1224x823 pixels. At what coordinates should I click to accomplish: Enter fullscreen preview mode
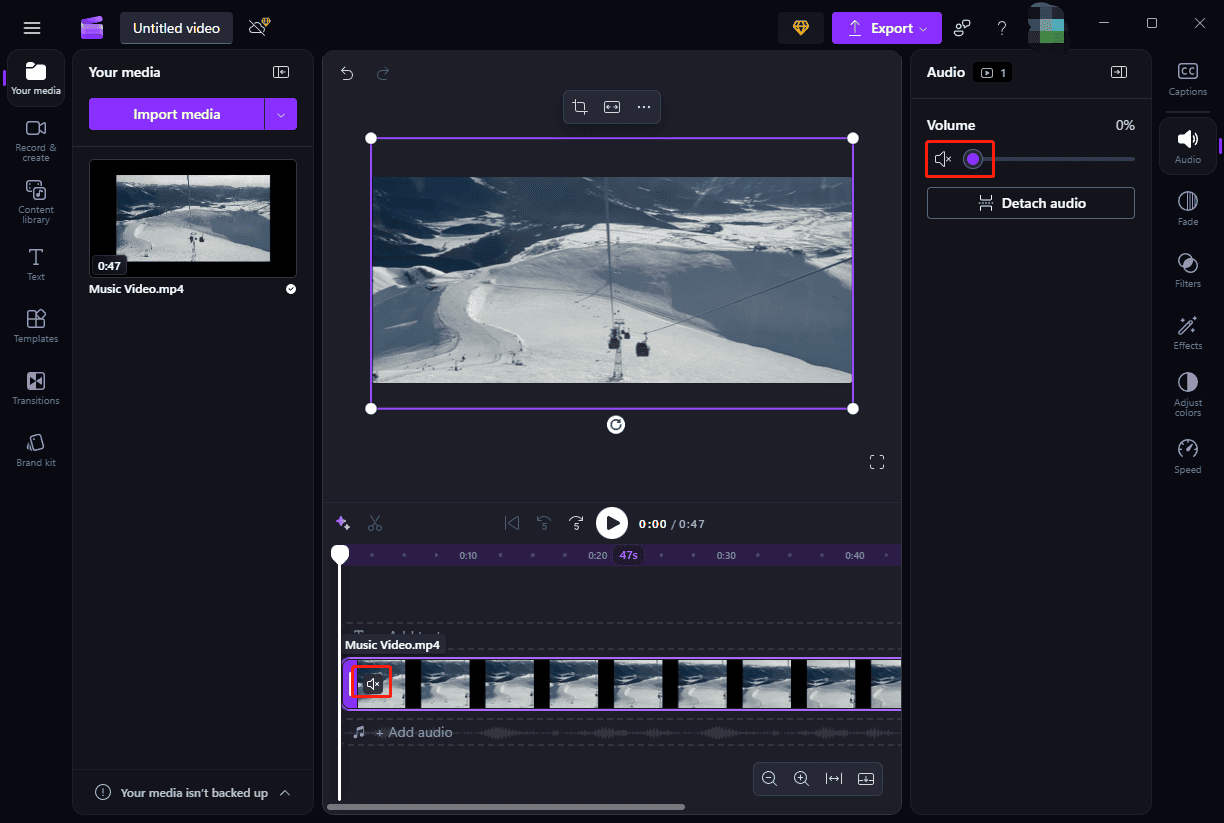(877, 461)
